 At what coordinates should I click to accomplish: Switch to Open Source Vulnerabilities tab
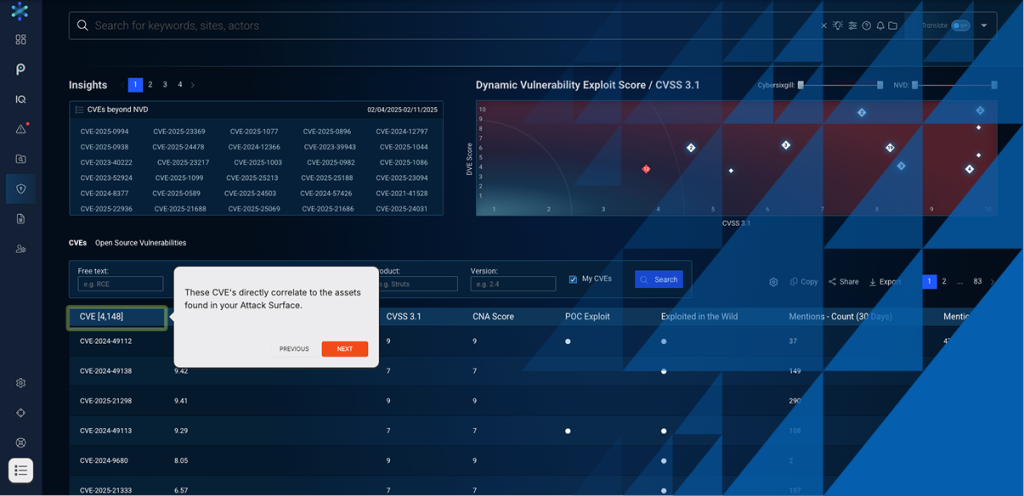(140, 243)
